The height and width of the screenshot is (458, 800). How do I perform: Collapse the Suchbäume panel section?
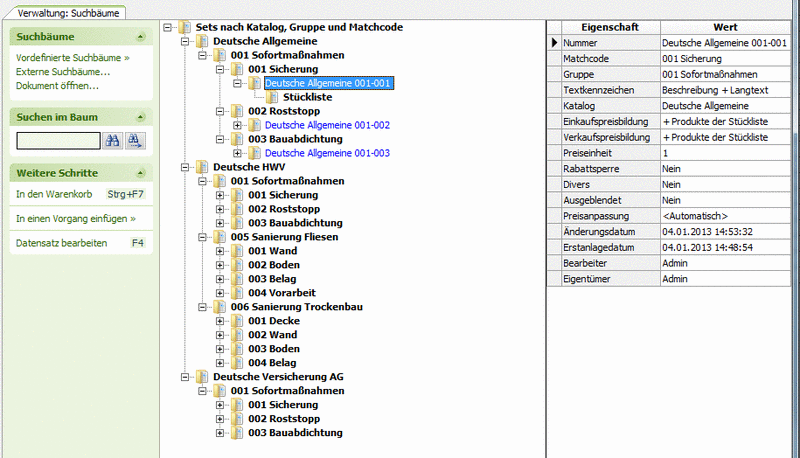pos(140,37)
